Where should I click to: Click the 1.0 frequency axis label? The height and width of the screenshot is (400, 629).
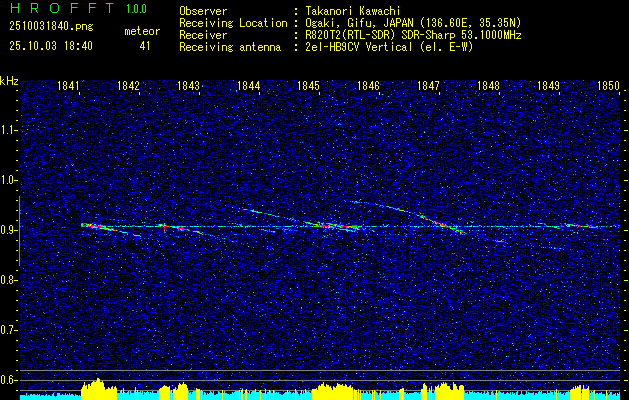click(8, 180)
